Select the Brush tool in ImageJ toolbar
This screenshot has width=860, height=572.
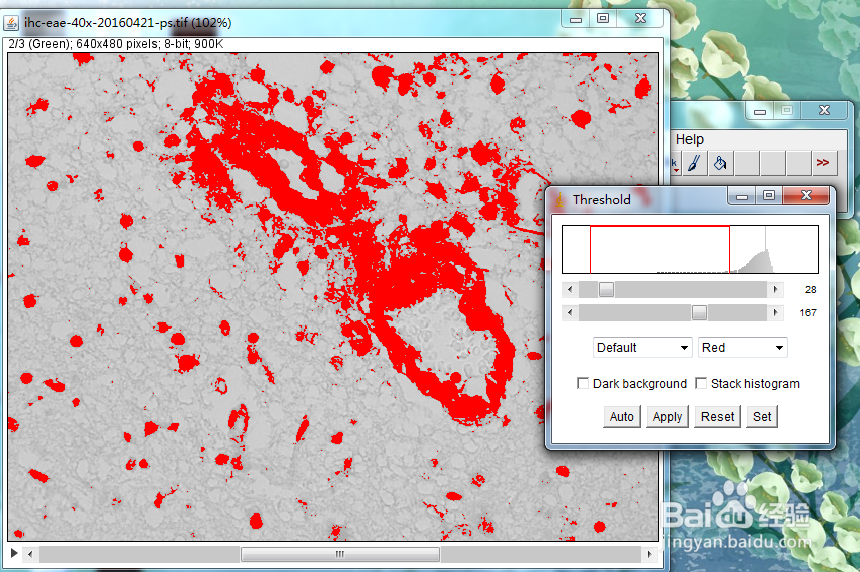click(693, 163)
